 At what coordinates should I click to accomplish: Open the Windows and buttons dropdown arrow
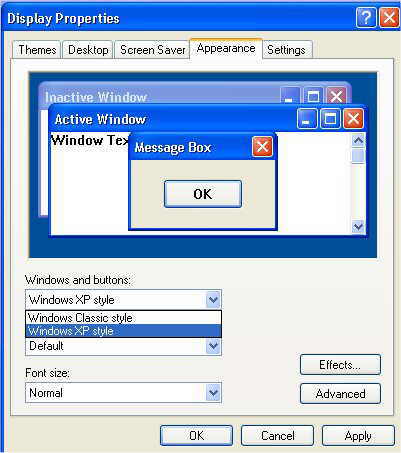tap(213, 300)
